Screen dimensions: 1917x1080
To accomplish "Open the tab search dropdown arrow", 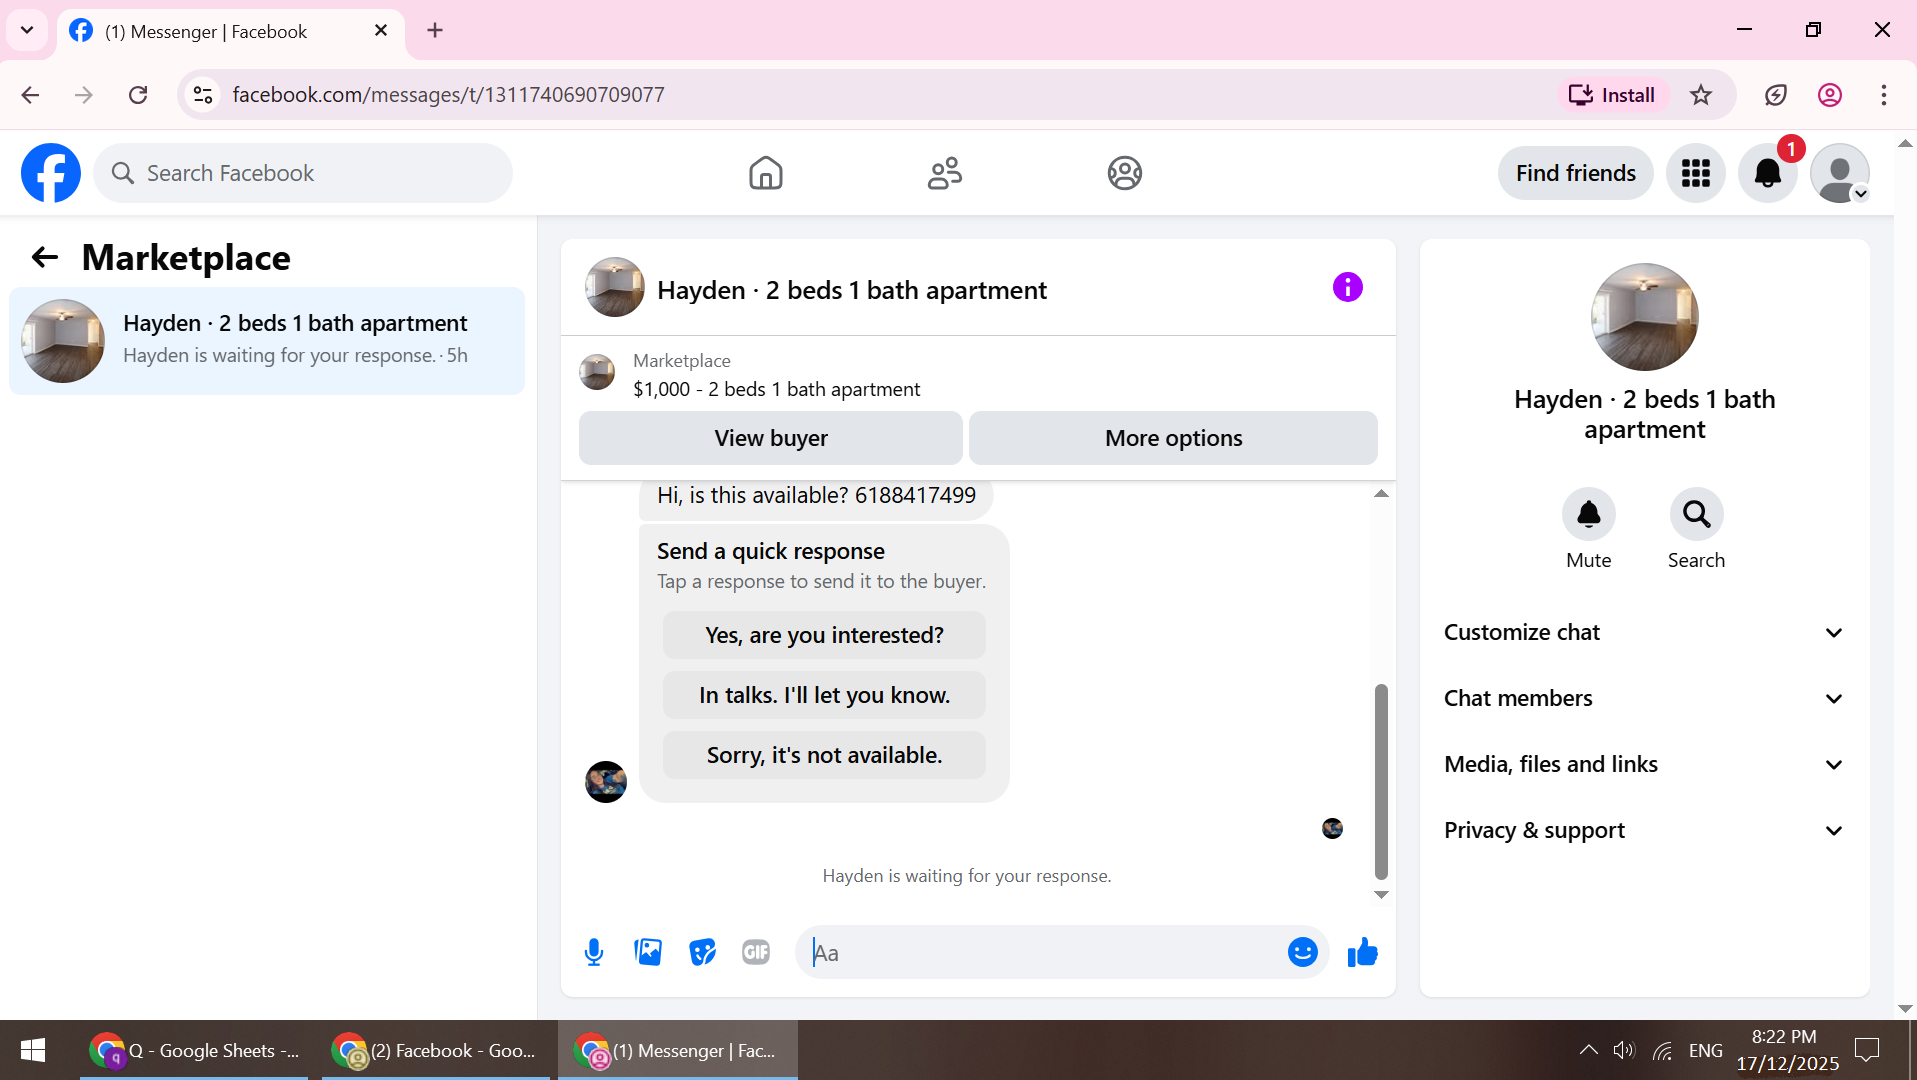I will click(x=27, y=30).
